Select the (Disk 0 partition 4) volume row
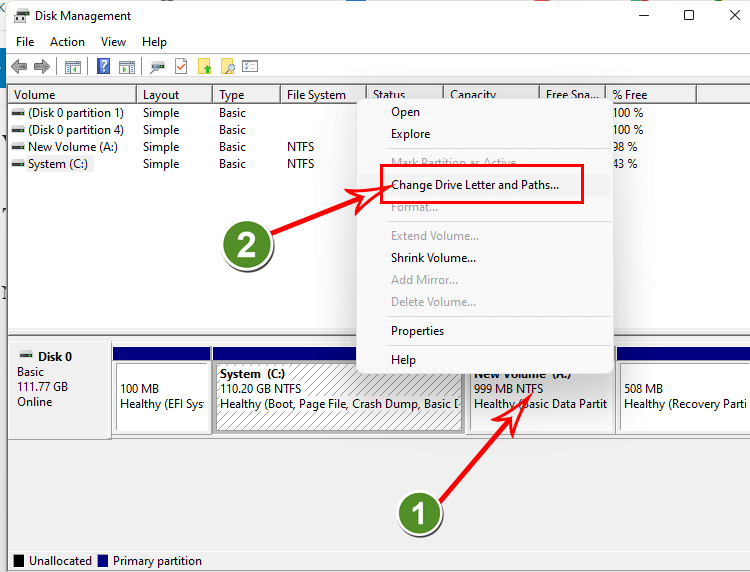Image resolution: width=750 pixels, height=572 pixels. click(x=76, y=130)
